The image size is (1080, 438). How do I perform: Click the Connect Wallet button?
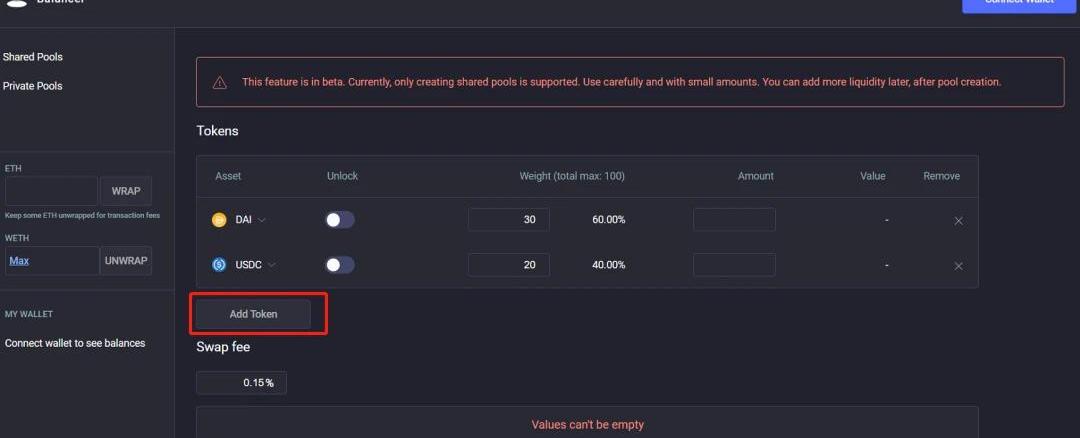[1019, 4]
